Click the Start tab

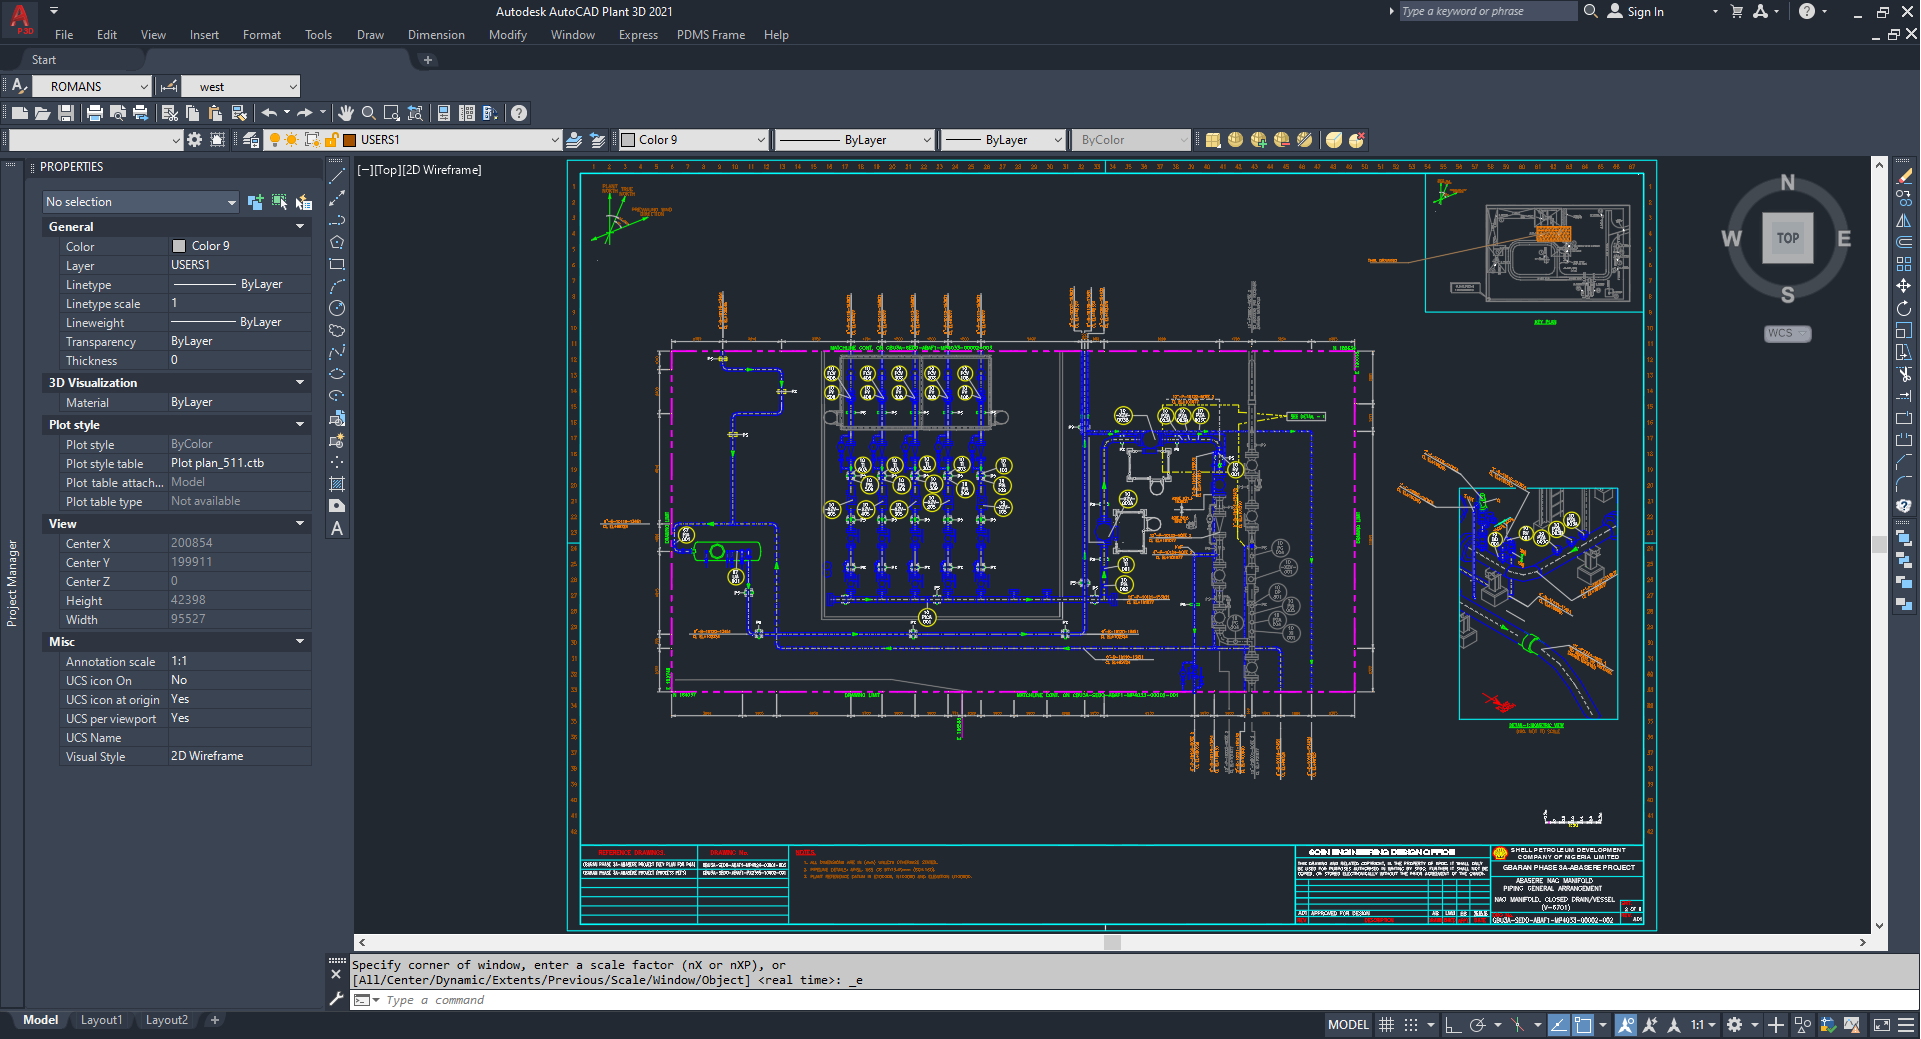(44, 60)
